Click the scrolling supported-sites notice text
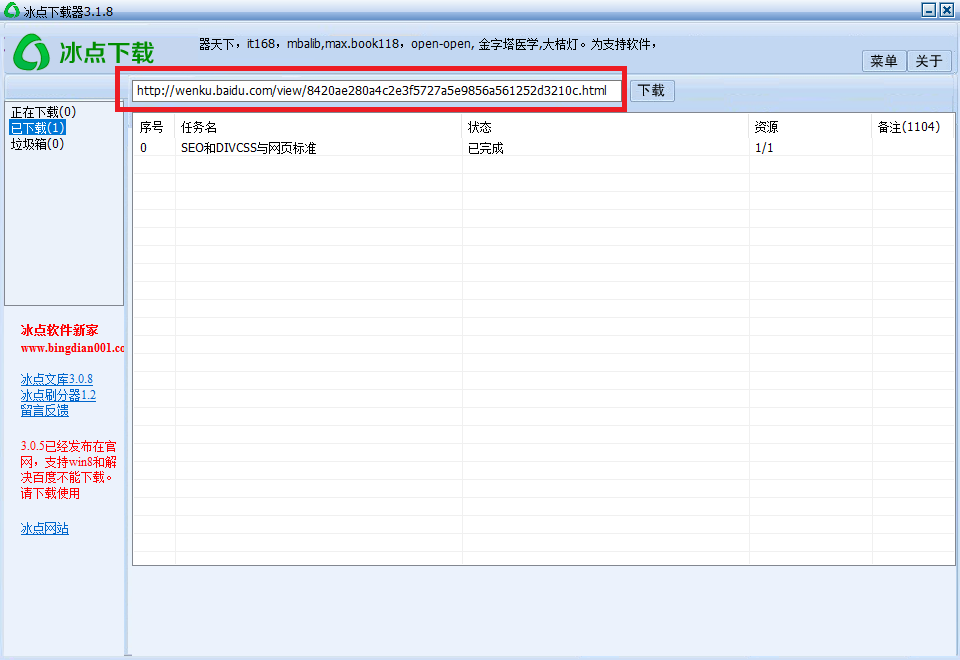This screenshot has height=660, width=960. tap(428, 44)
